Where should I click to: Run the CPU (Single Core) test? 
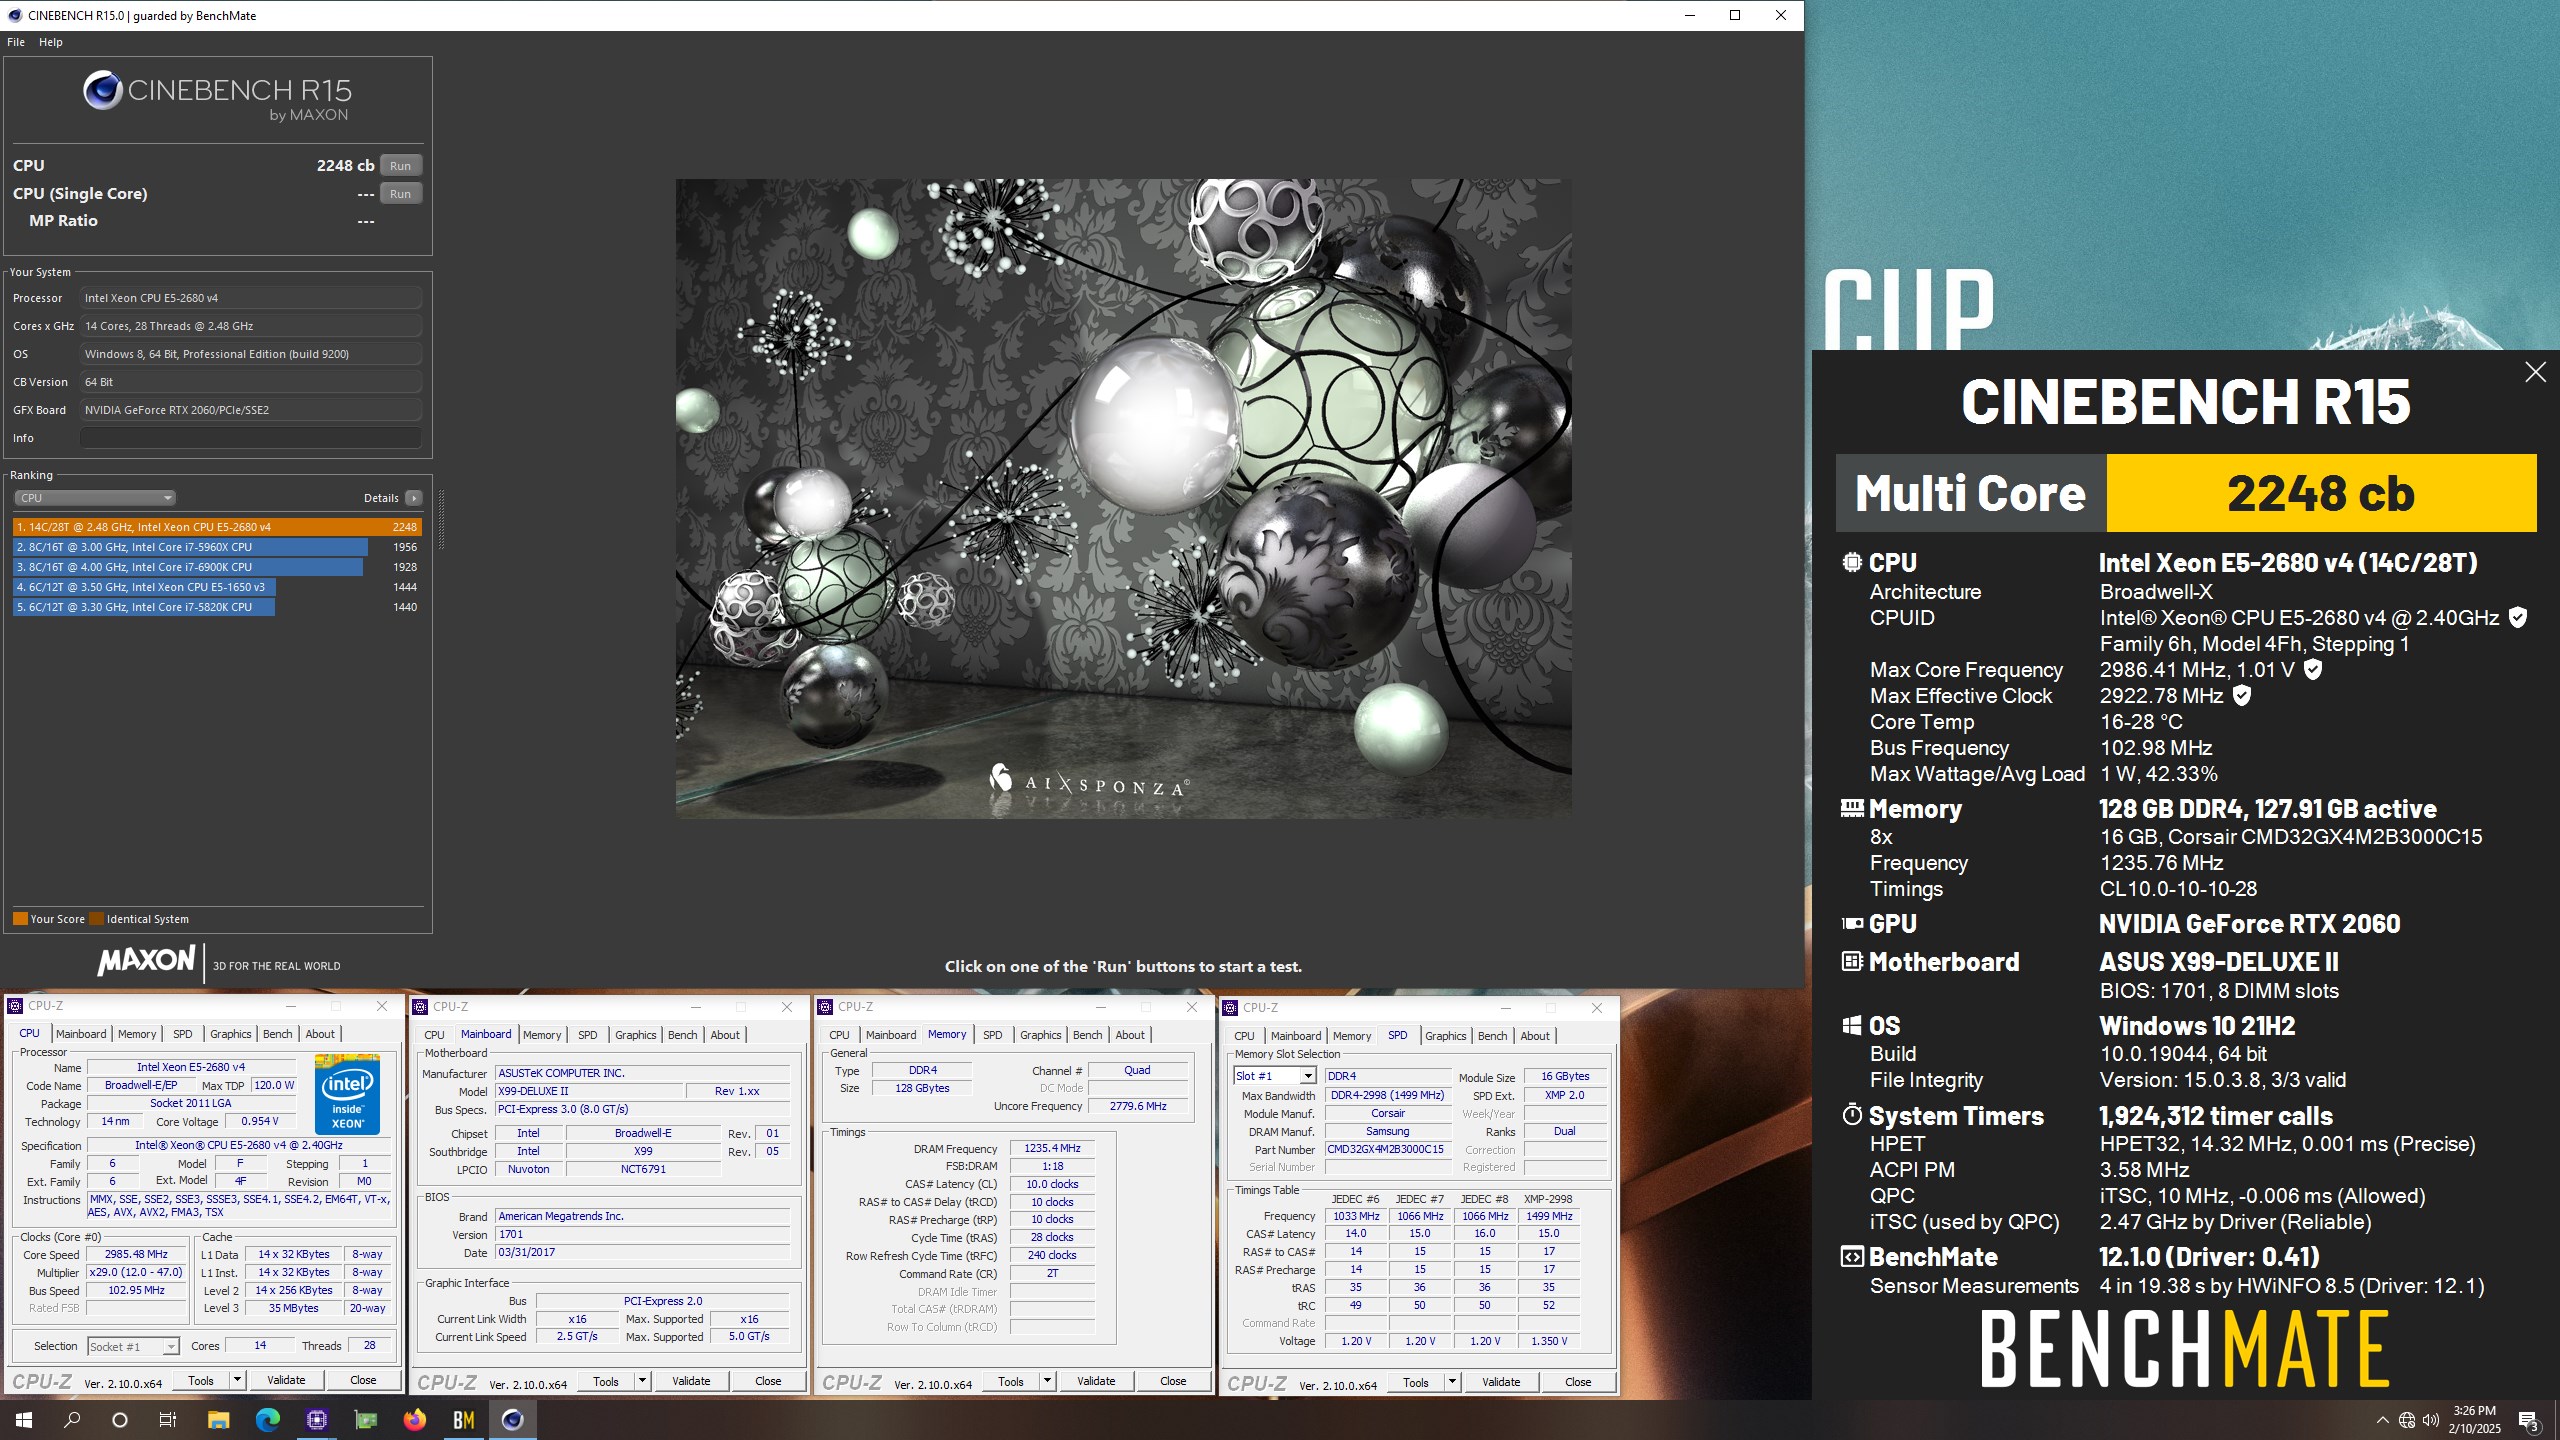coord(400,194)
